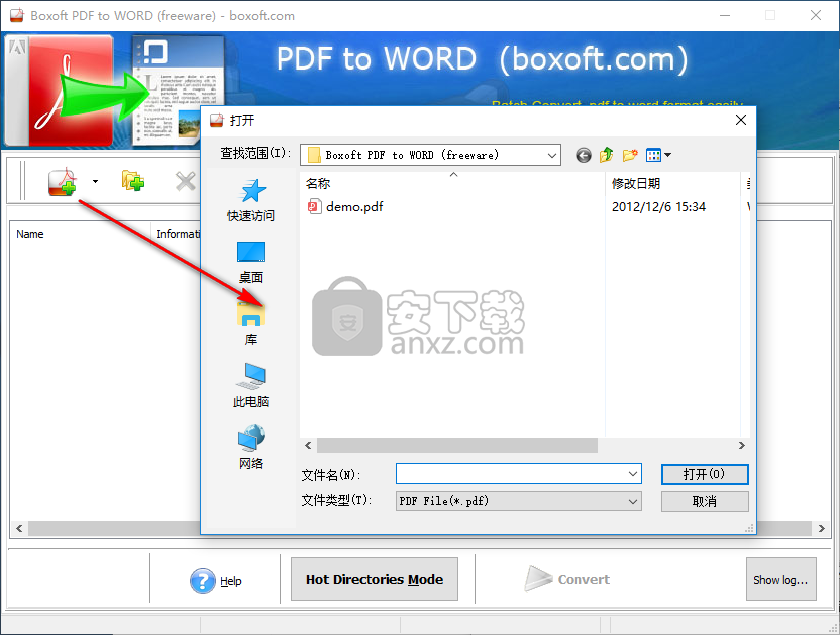Click the Show log... button
The width and height of the screenshot is (840, 635).
point(781,579)
